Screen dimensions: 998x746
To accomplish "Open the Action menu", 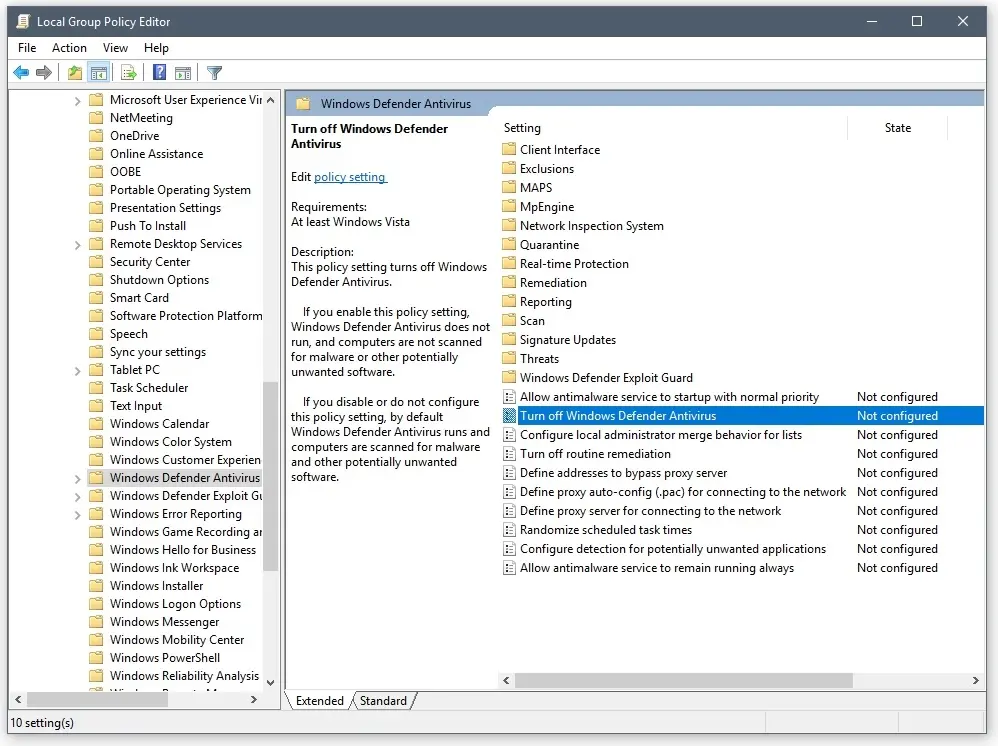I will (x=69, y=48).
